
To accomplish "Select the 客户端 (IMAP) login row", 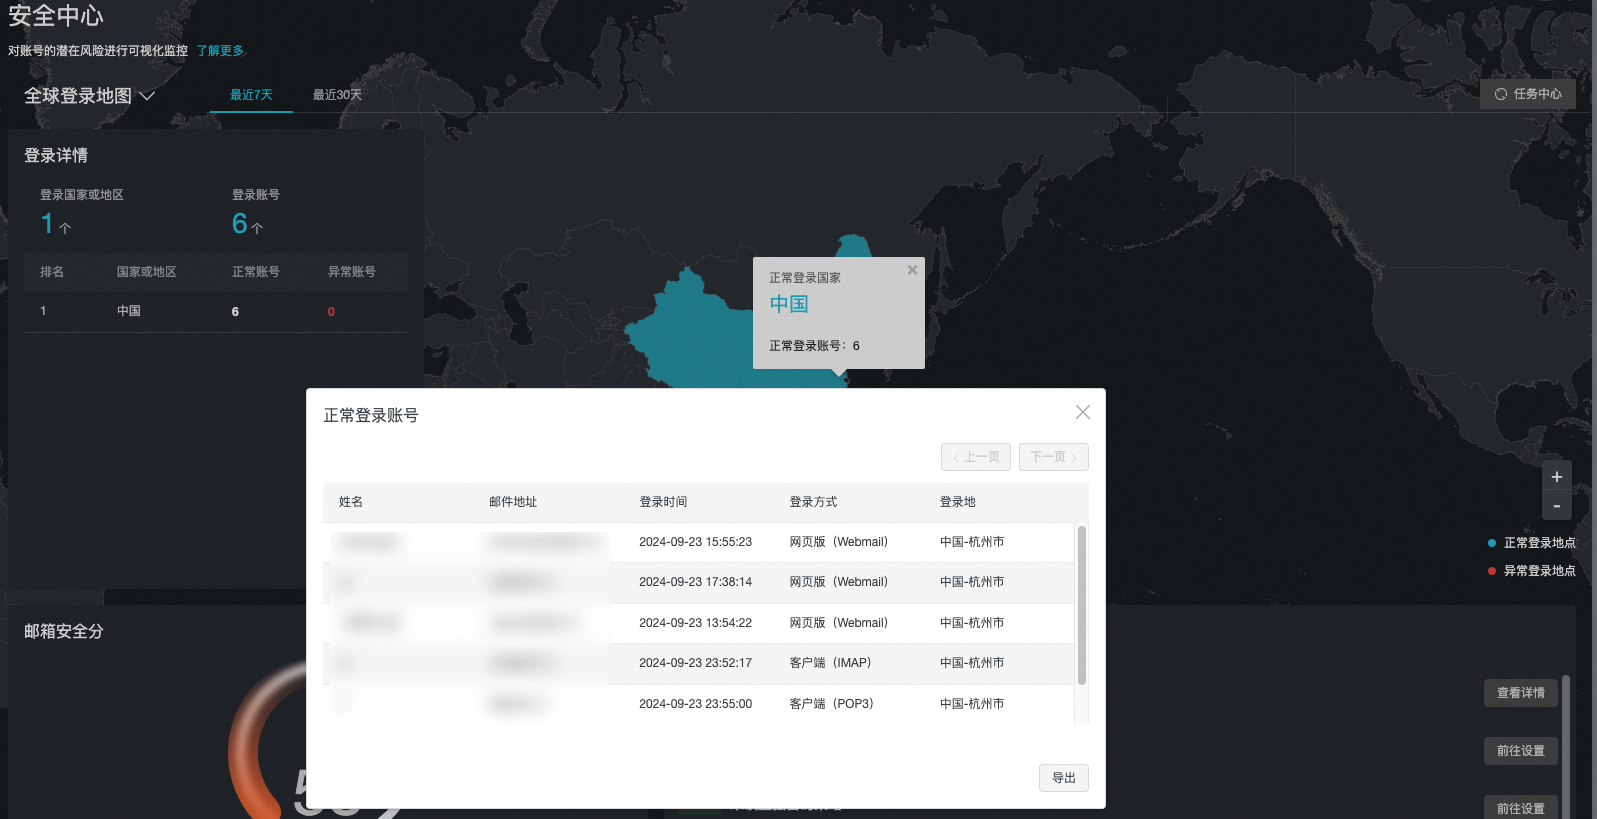I will pos(700,663).
